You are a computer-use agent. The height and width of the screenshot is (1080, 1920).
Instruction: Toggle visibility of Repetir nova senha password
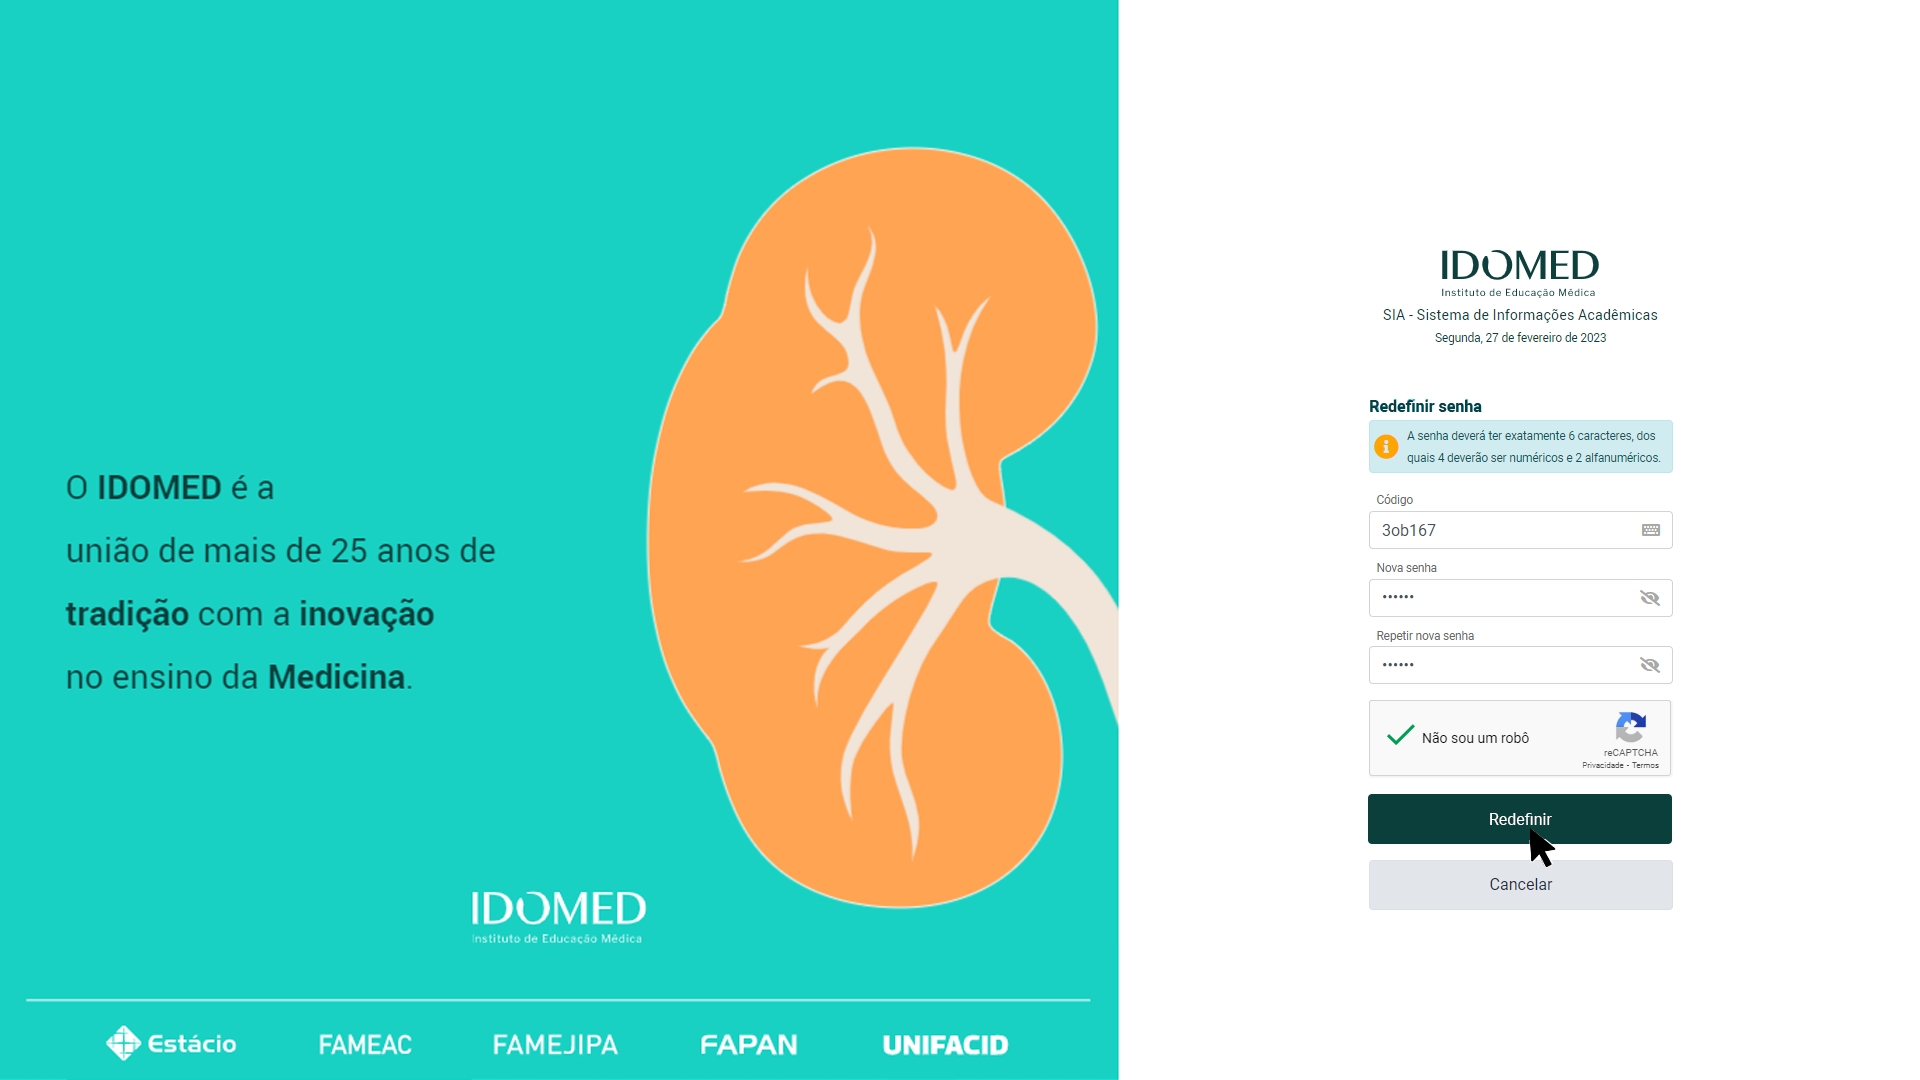pos(1650,665)
